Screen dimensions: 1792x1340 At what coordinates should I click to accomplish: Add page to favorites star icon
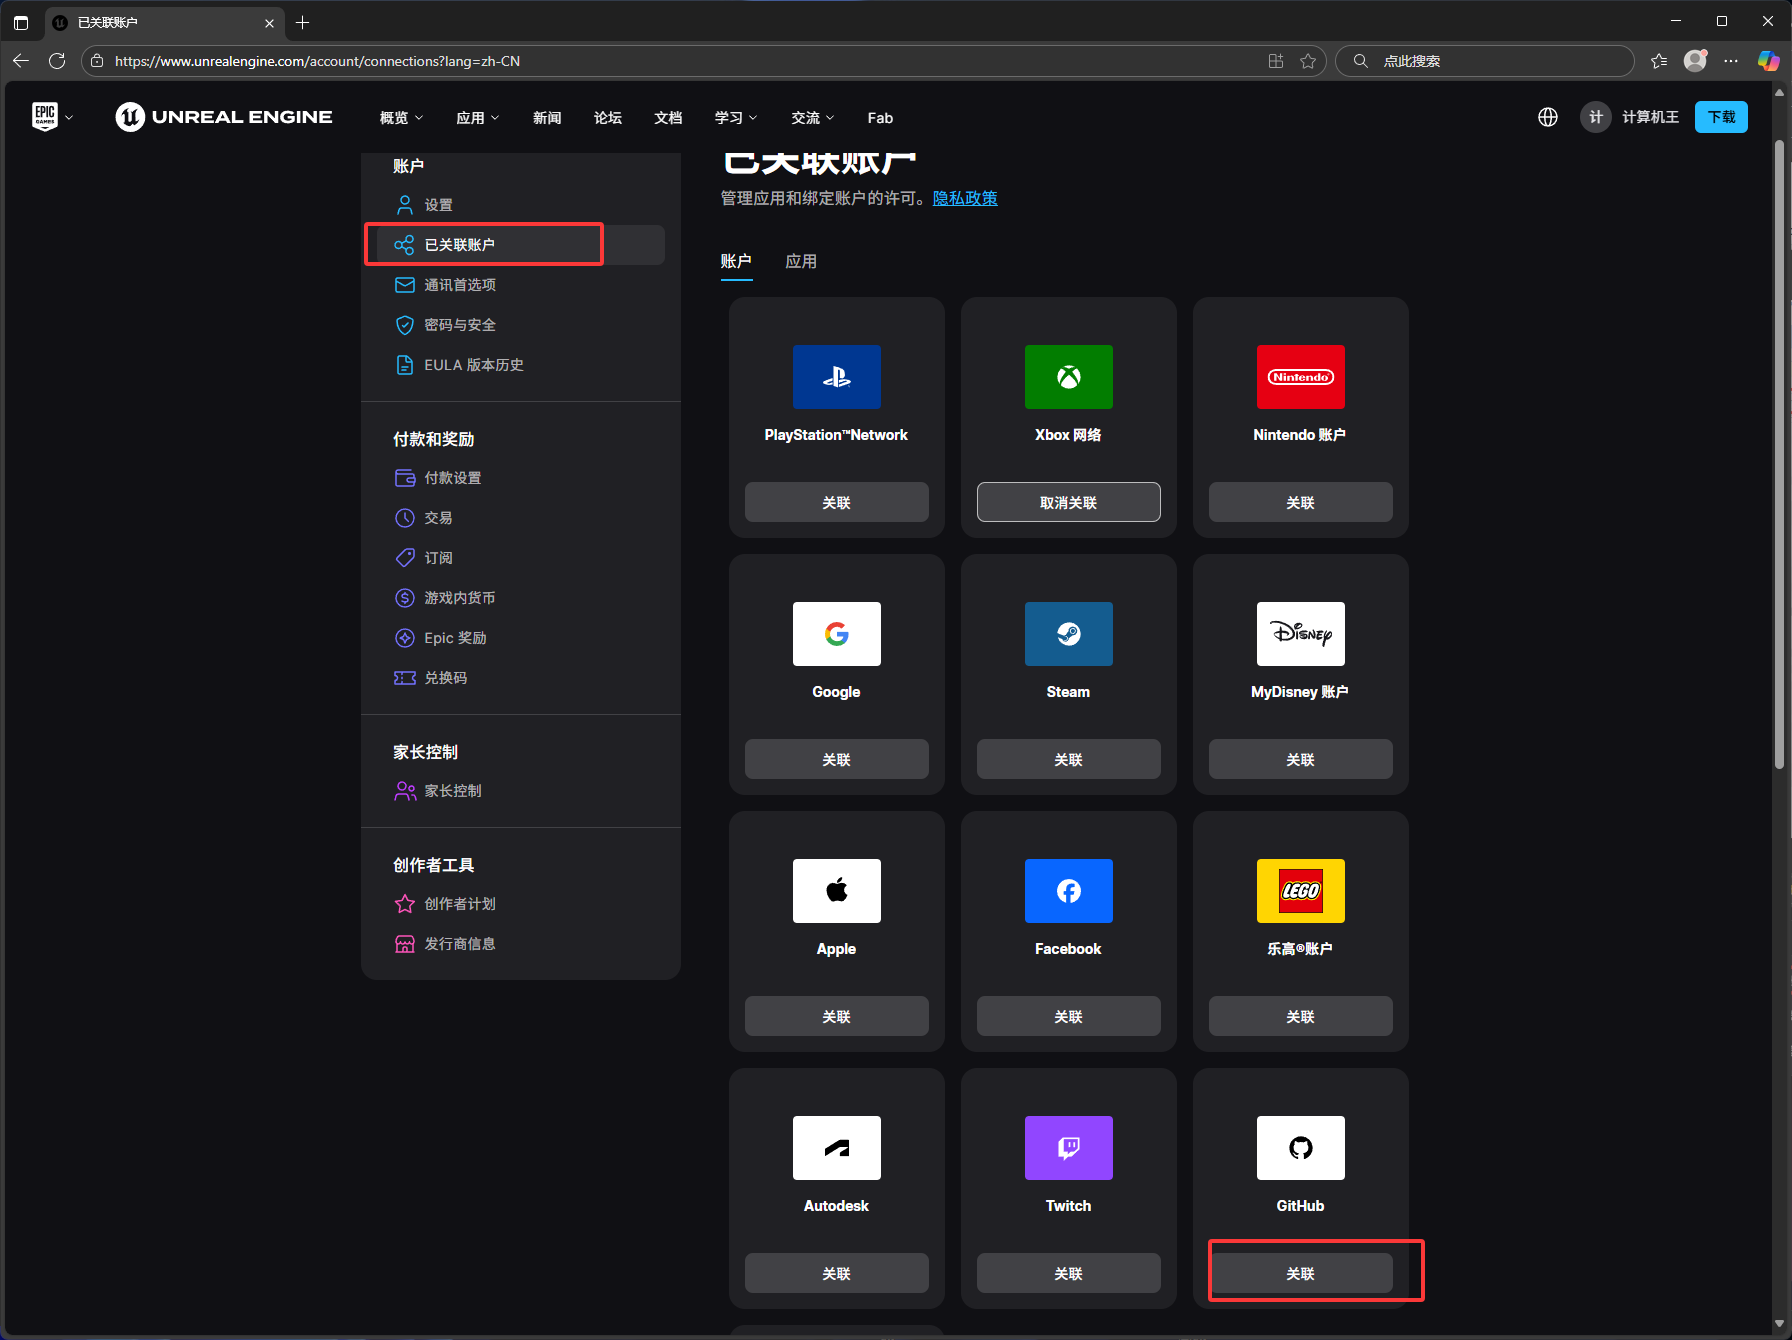coord(1308,61)
